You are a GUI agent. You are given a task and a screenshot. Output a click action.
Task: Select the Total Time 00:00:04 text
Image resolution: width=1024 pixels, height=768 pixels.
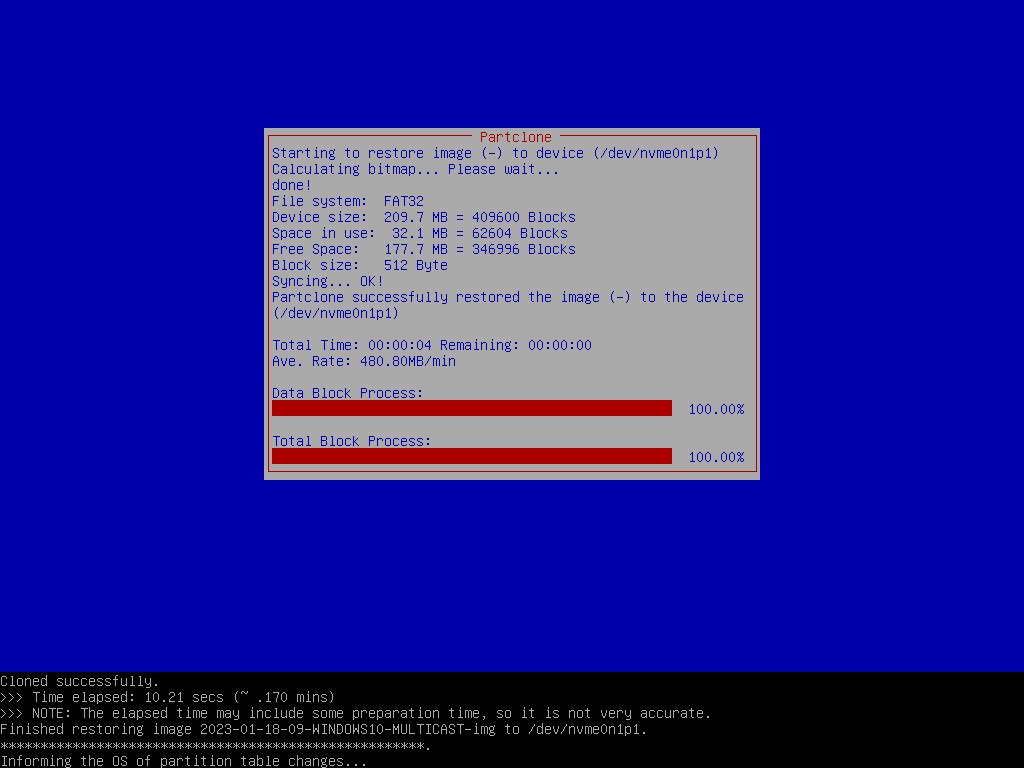pyautogui.click(x=352, y=345)
